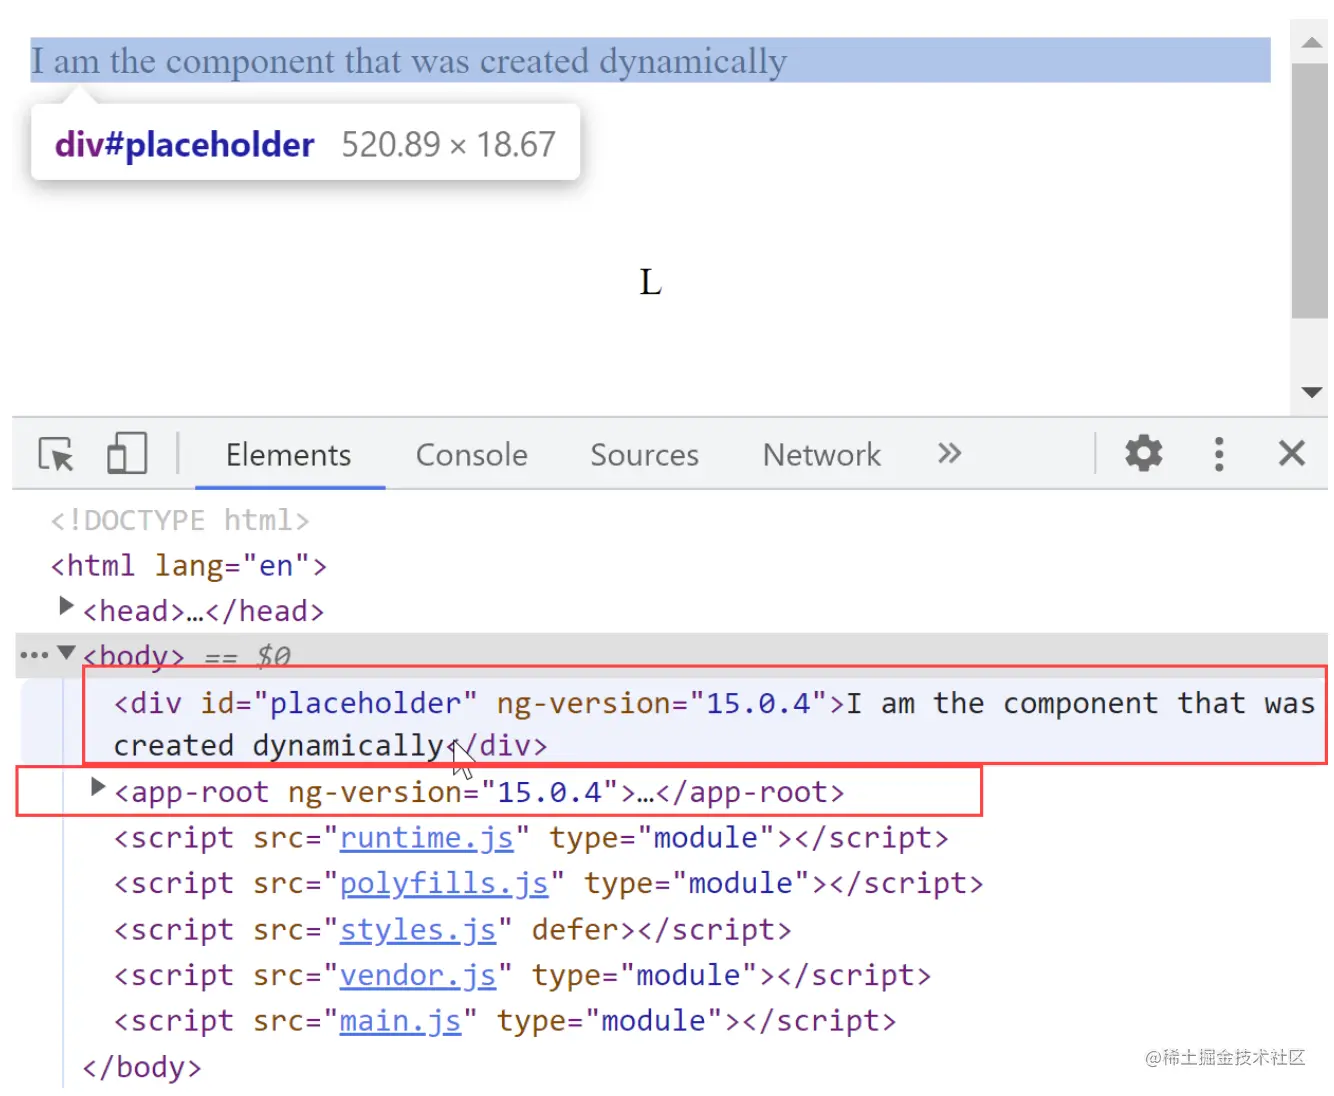Open the DevTools three-dot customize menu
This screenshot has height=1096, width=1334.
[1218, 454]
